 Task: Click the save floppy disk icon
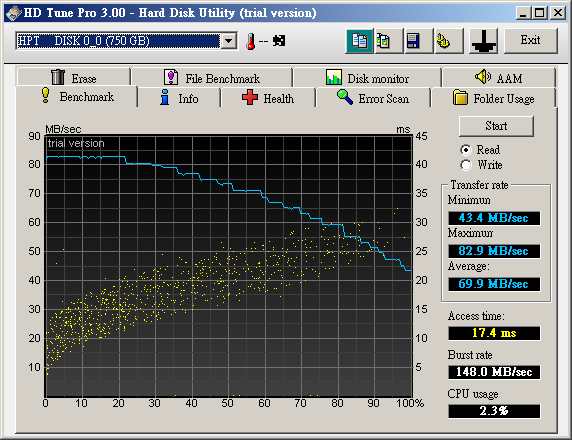pyautogui.click(x=419, y=41)
